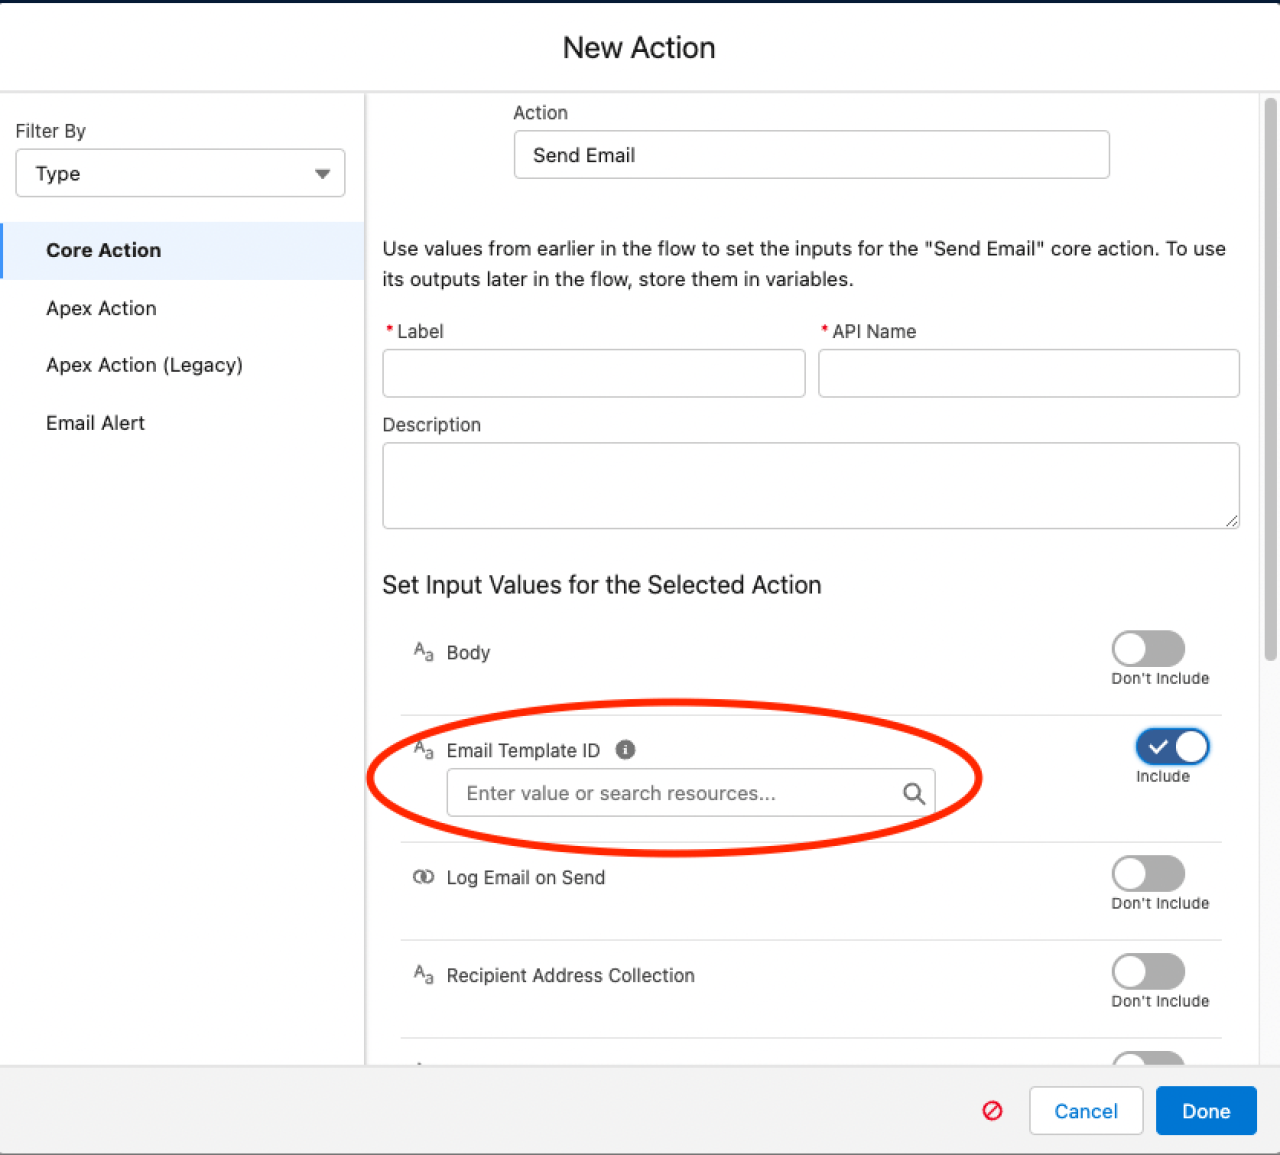Select Core Action category
Screen dimensions: 1280x1155
click(182, 250)
